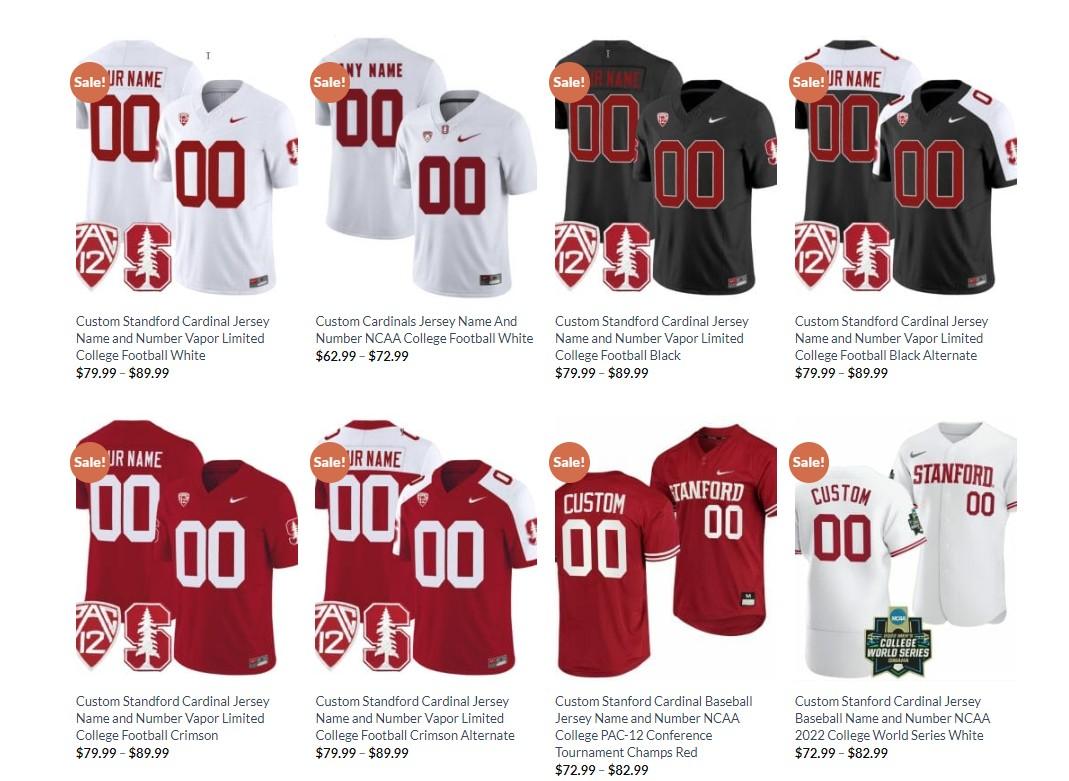Click the Sale badge on the black jersey

click(x=569, y=82)
